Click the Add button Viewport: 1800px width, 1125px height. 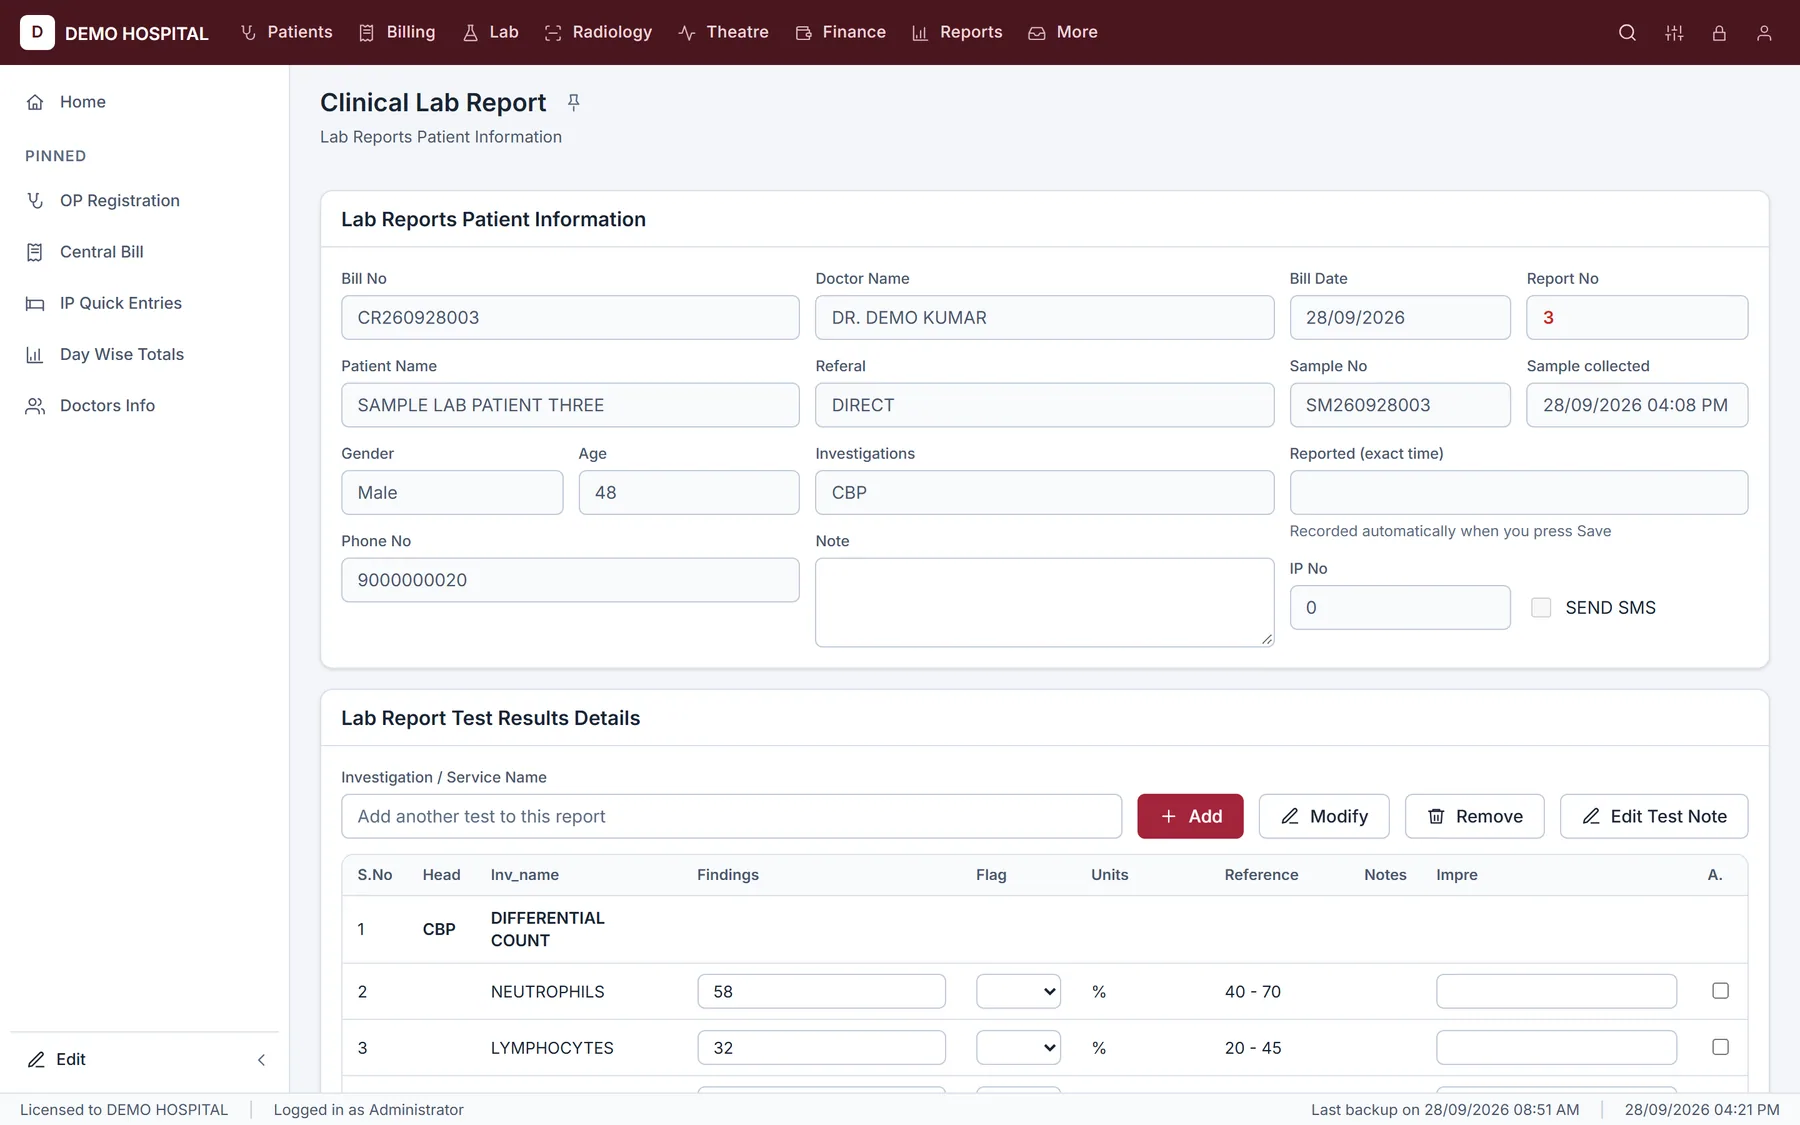(1190, 816)
